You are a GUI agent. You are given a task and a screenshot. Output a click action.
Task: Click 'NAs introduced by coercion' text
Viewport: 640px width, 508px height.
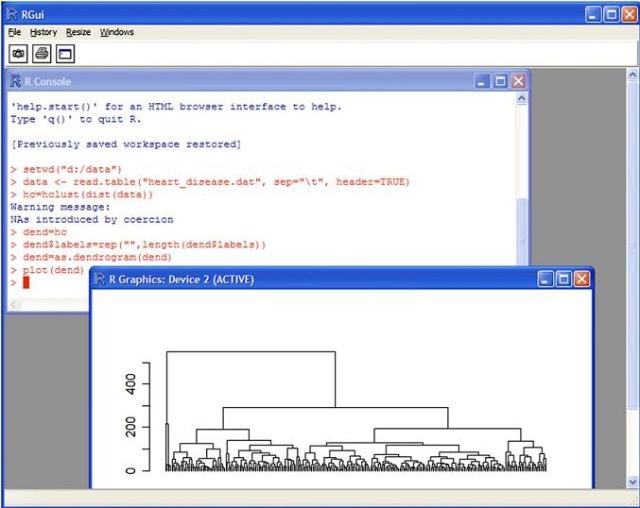[x=92, y=220]
